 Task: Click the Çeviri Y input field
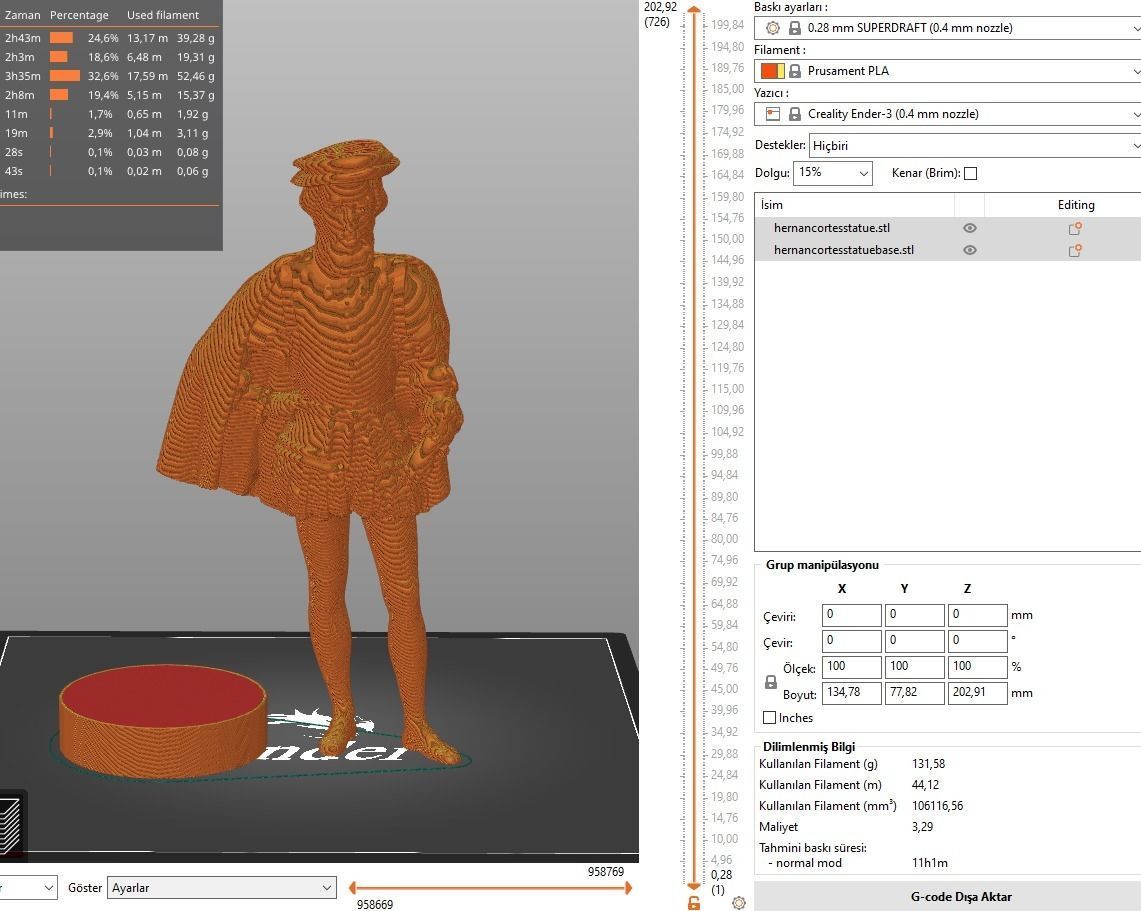coord(915,615)
